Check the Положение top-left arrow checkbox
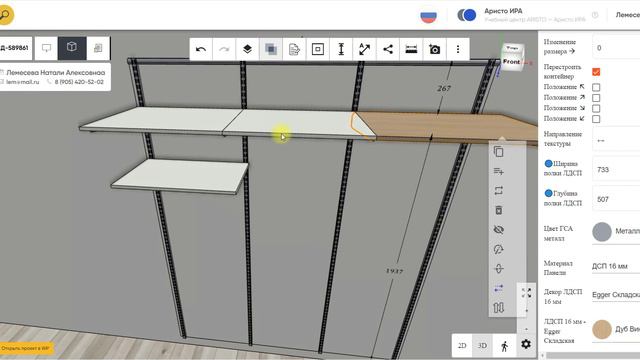Image resolution: width=640 pixels, height=360 pixels. [x=596, y=87]
